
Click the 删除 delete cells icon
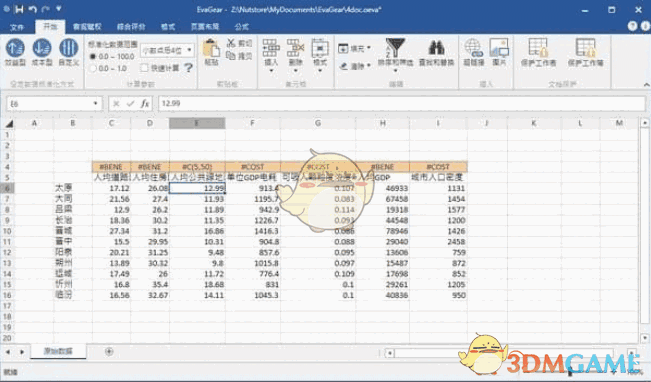[295, 48]
